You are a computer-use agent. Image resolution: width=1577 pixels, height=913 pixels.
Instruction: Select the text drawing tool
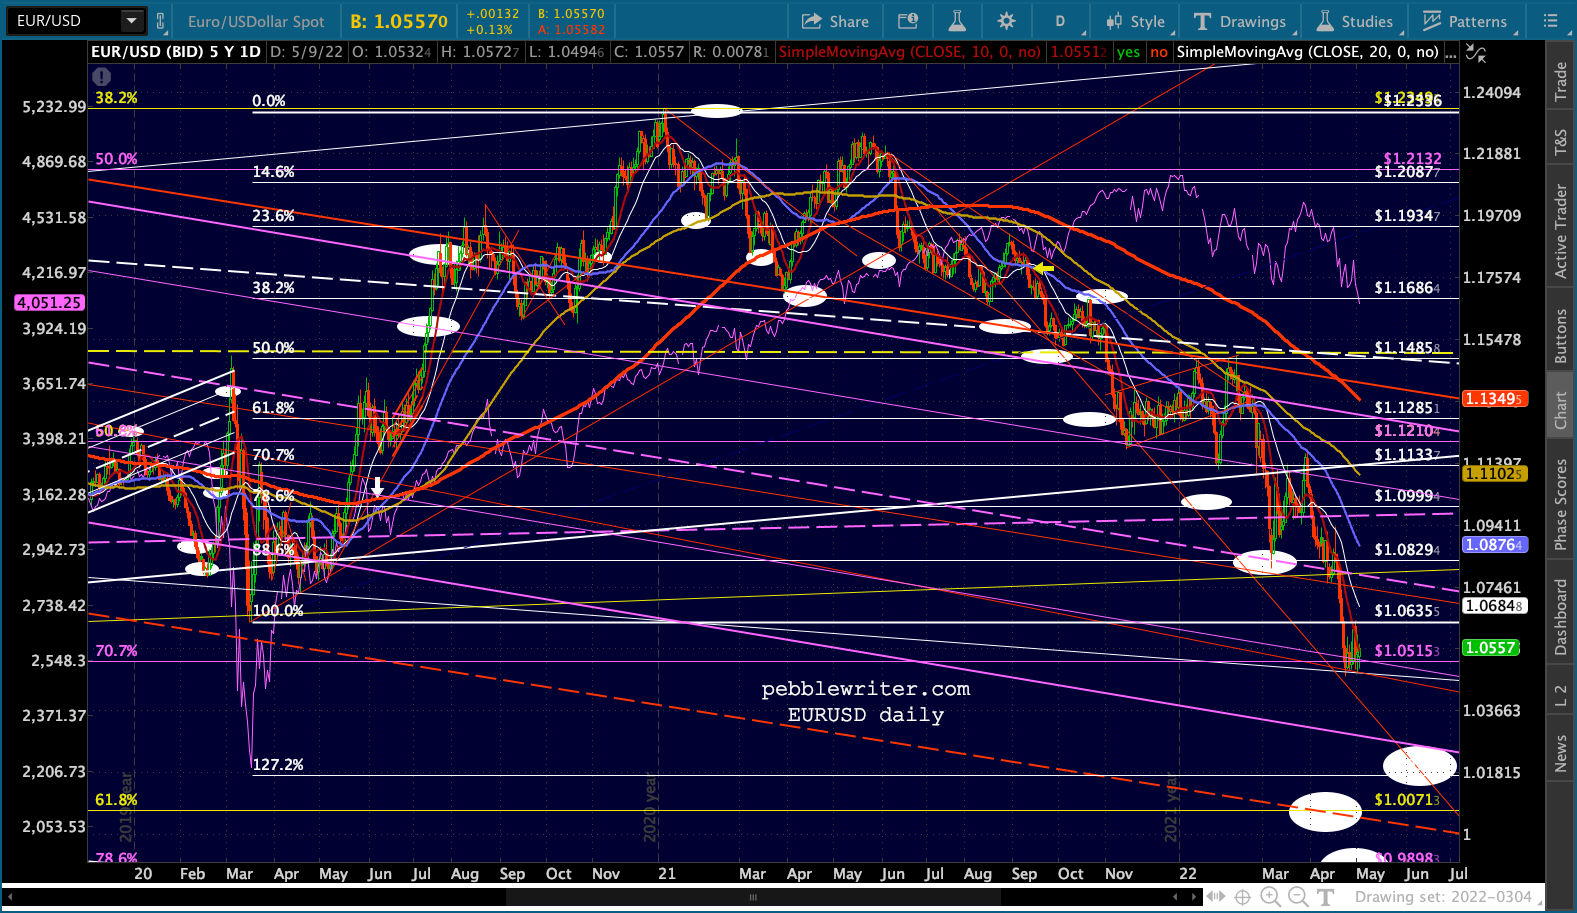tap(1325, 897)
